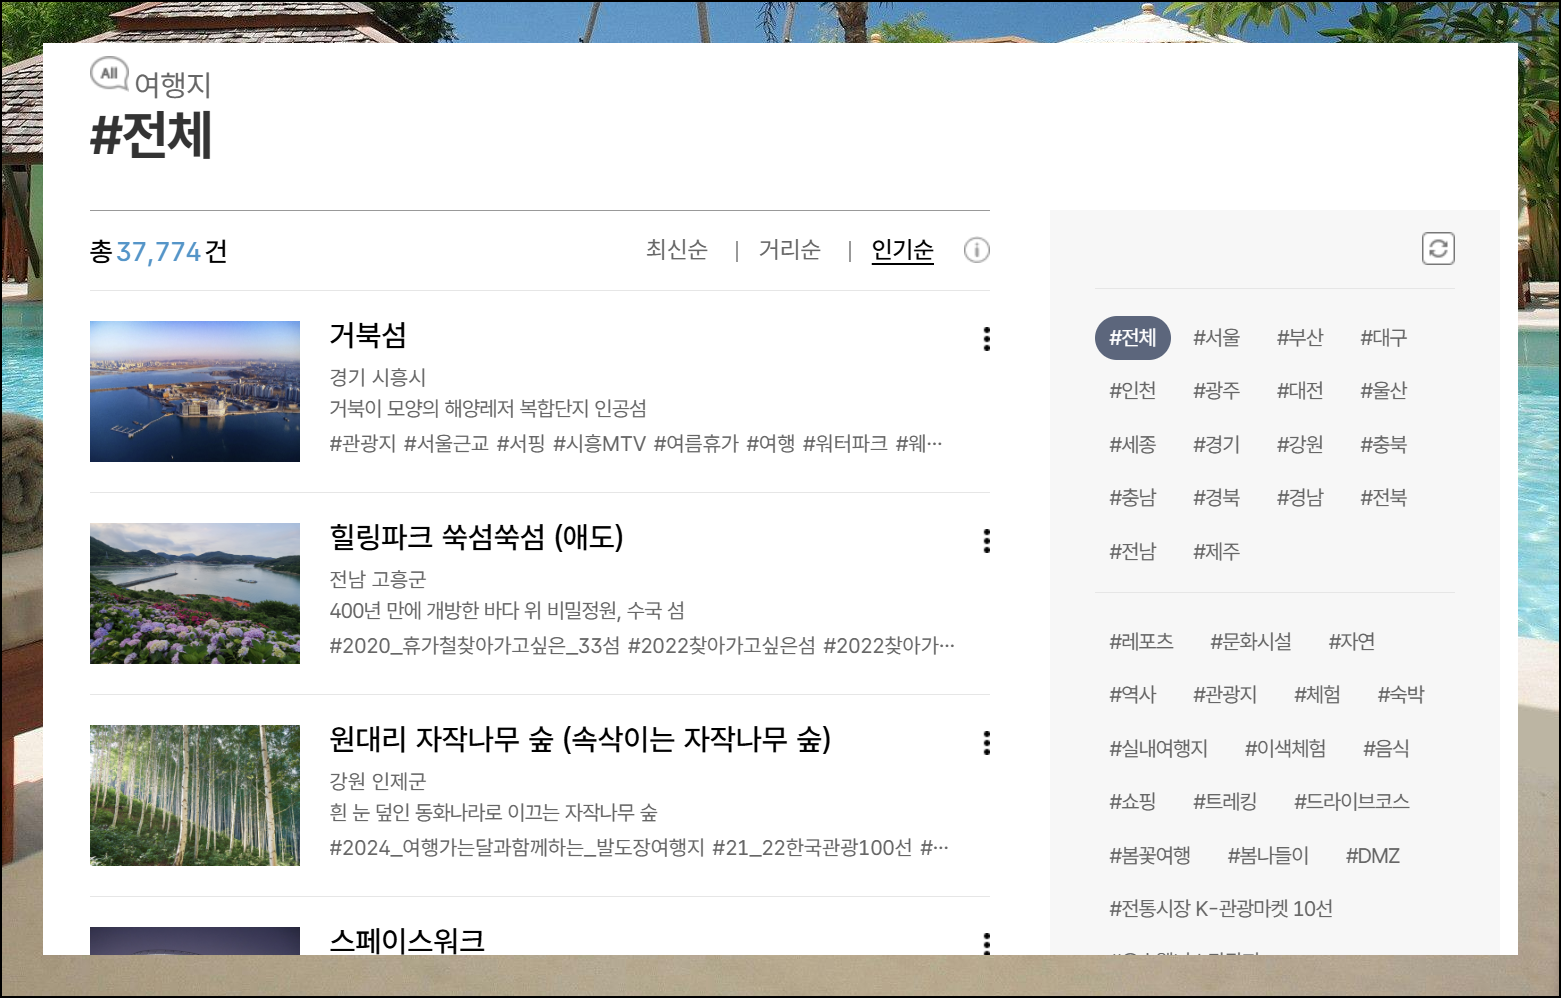Click the 경기 시흥시 location text
Image resolution: width=1561 pixels, height=998 pixels.
point(378,378)
